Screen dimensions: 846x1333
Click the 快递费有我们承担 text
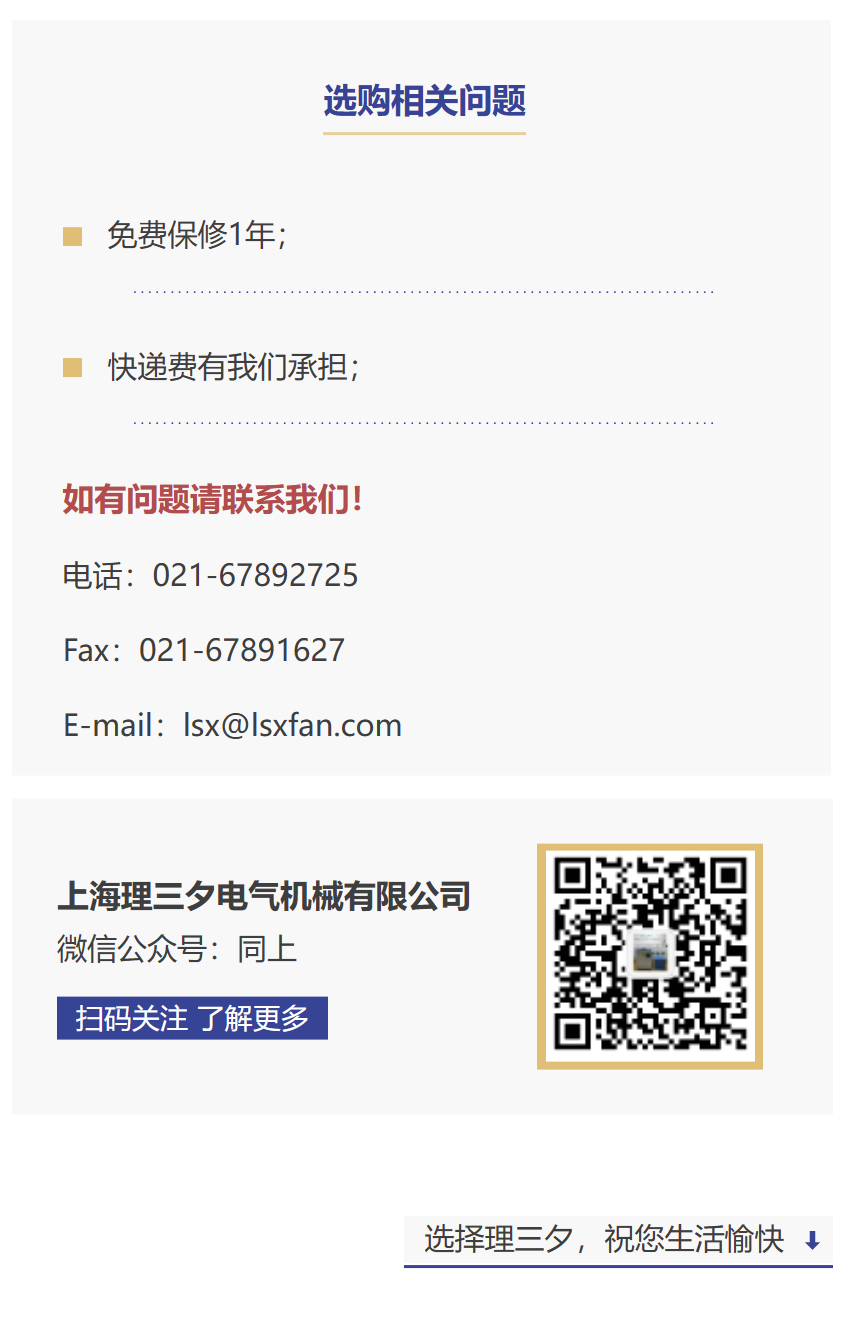pyautogui.click(x=233, y=367)
